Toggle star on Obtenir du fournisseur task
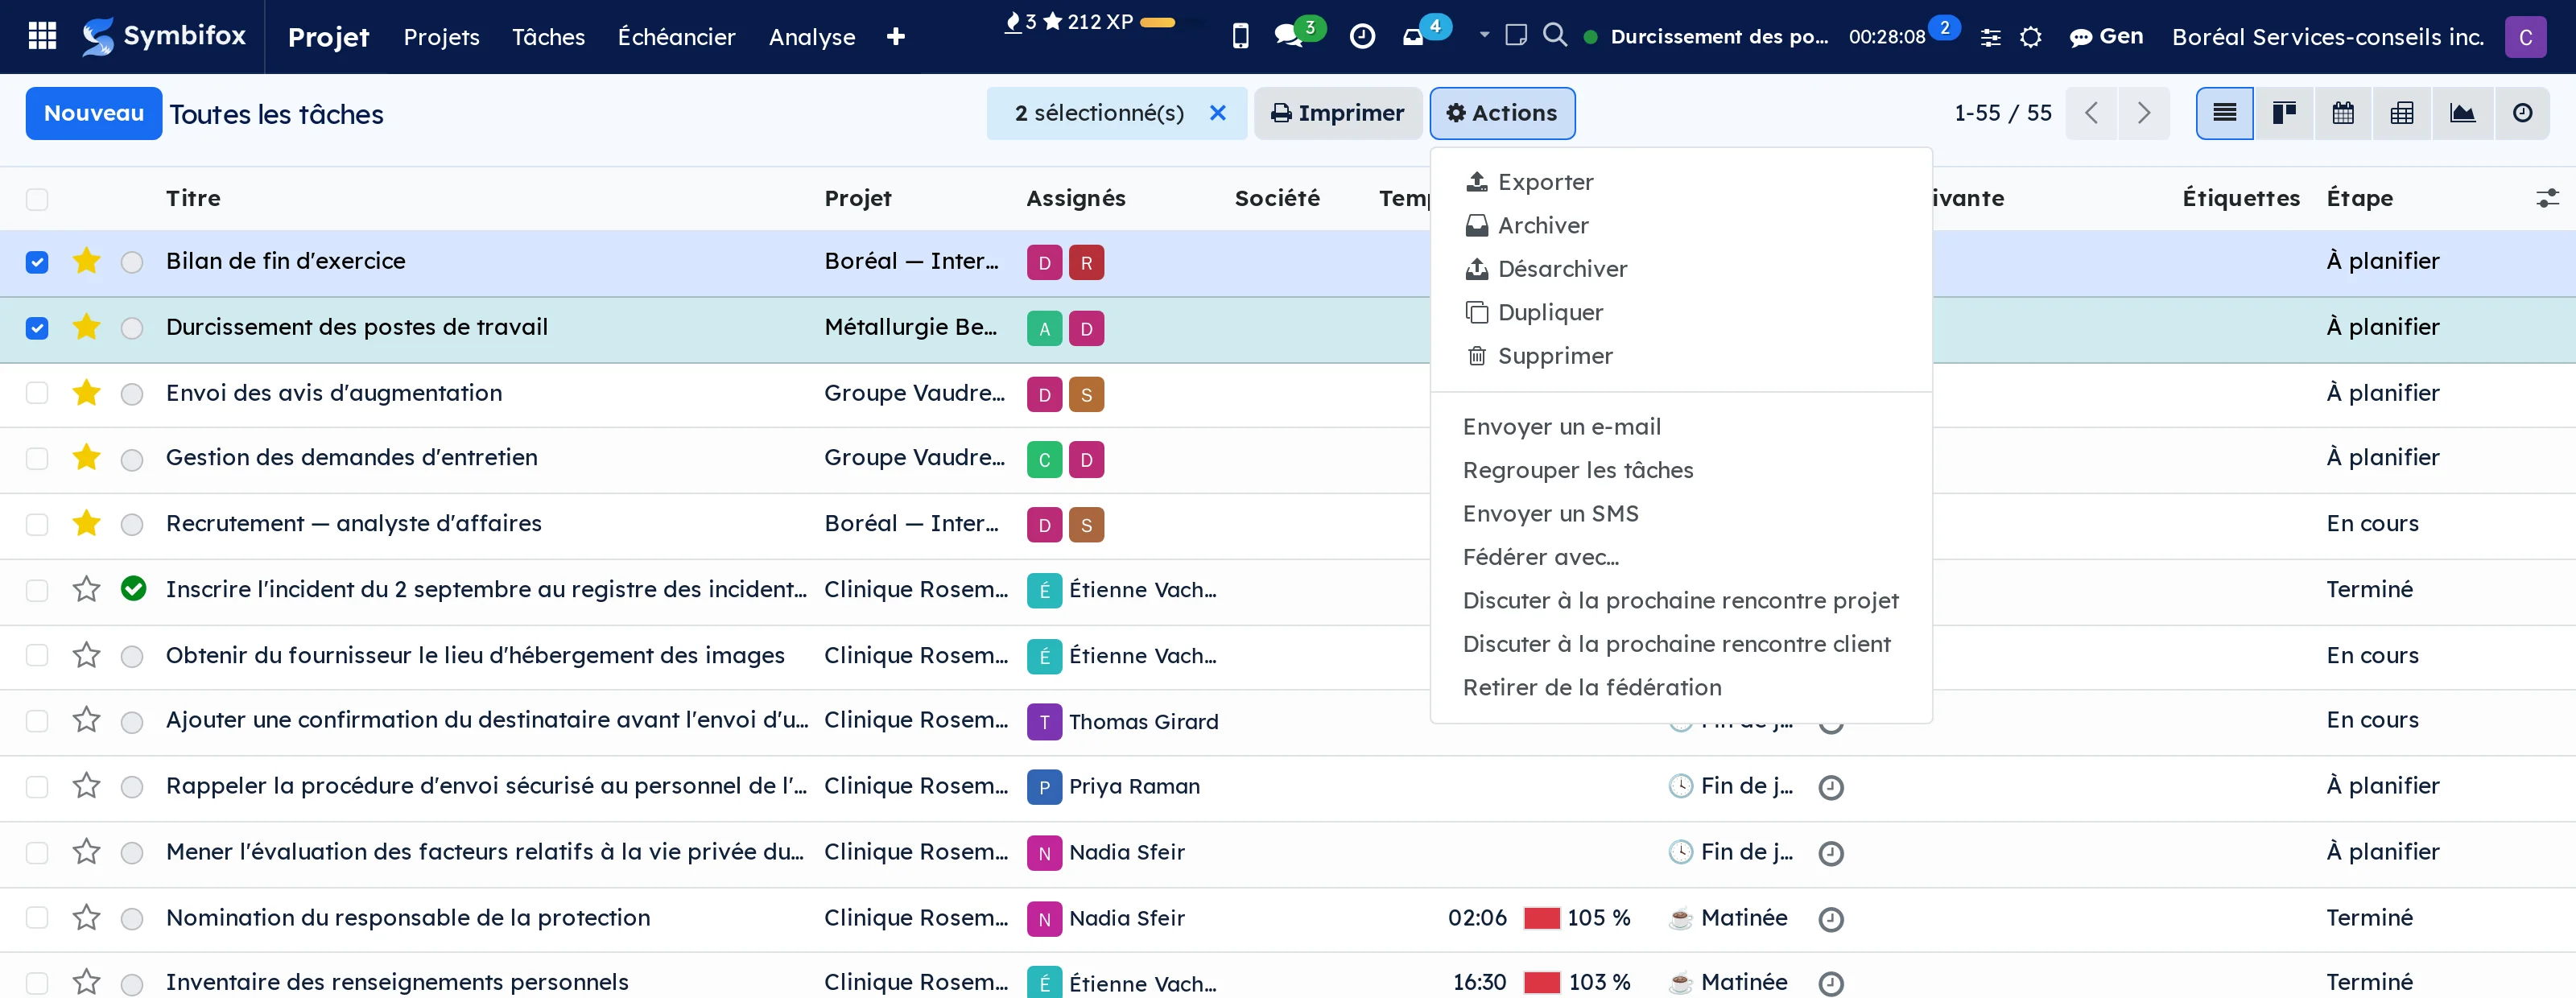This screenshot has height=998, width=2576. [87, 655]
